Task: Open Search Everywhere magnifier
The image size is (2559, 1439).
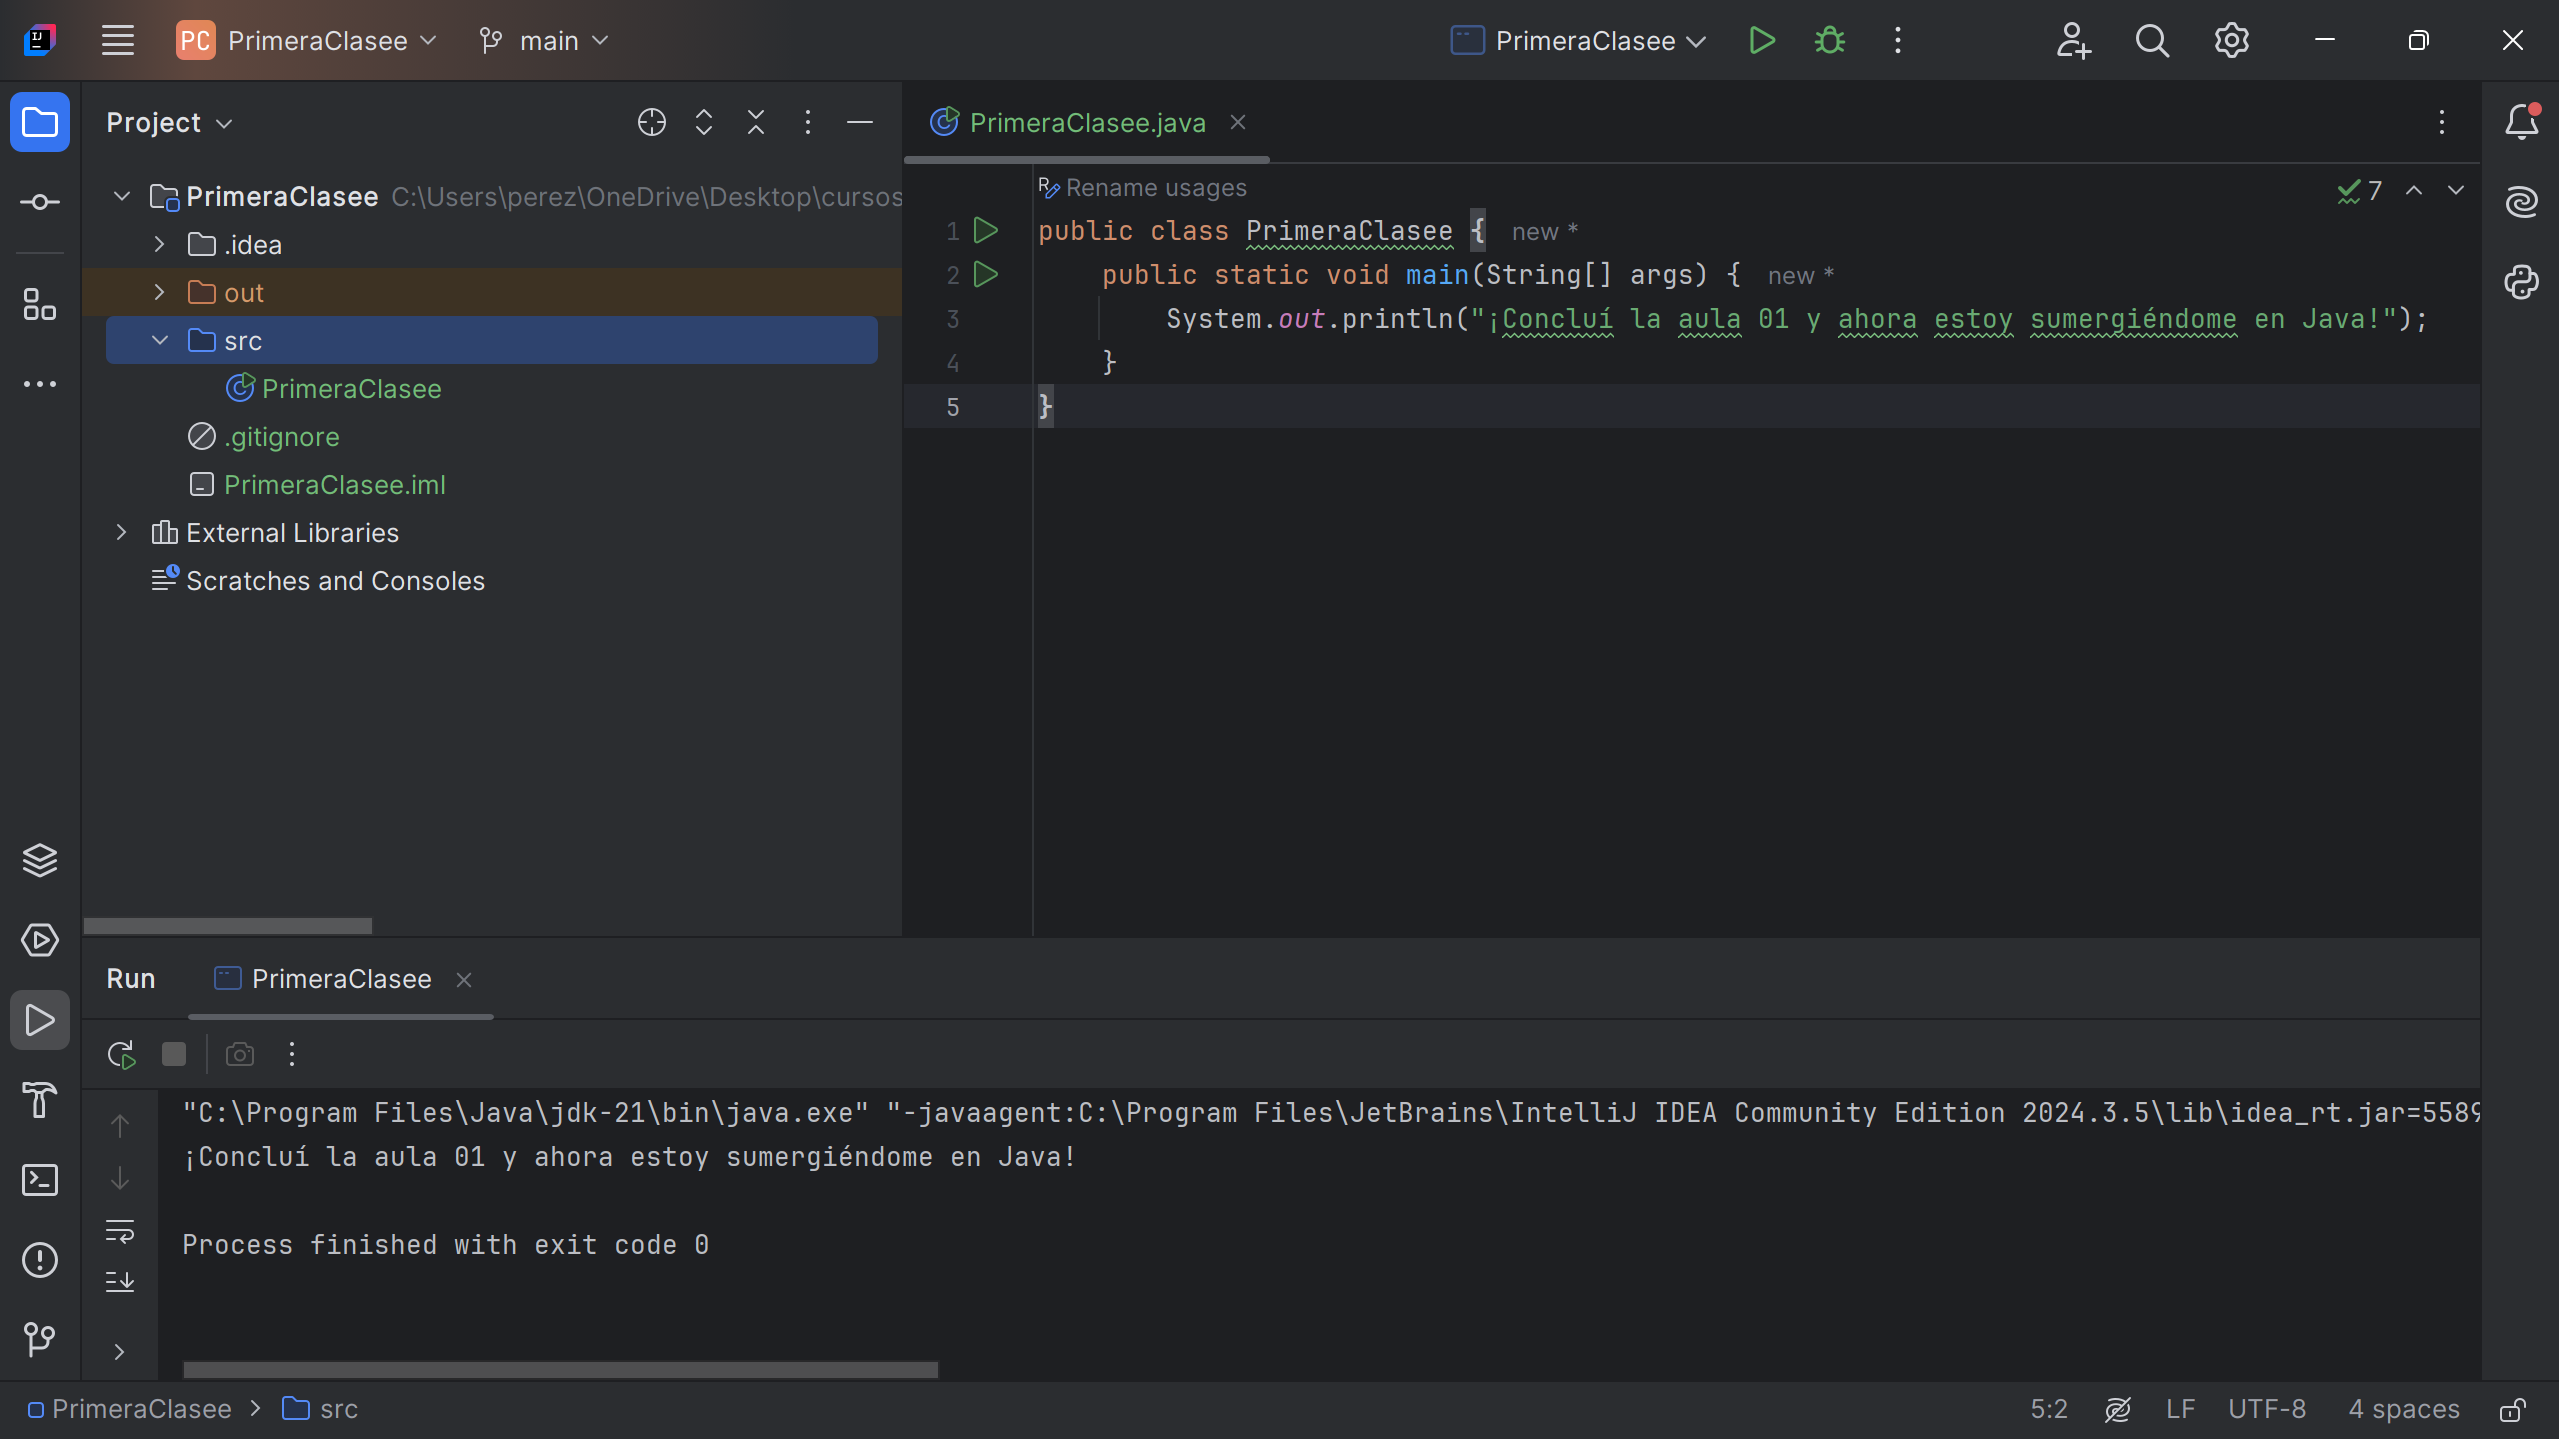Action: 2152,41
